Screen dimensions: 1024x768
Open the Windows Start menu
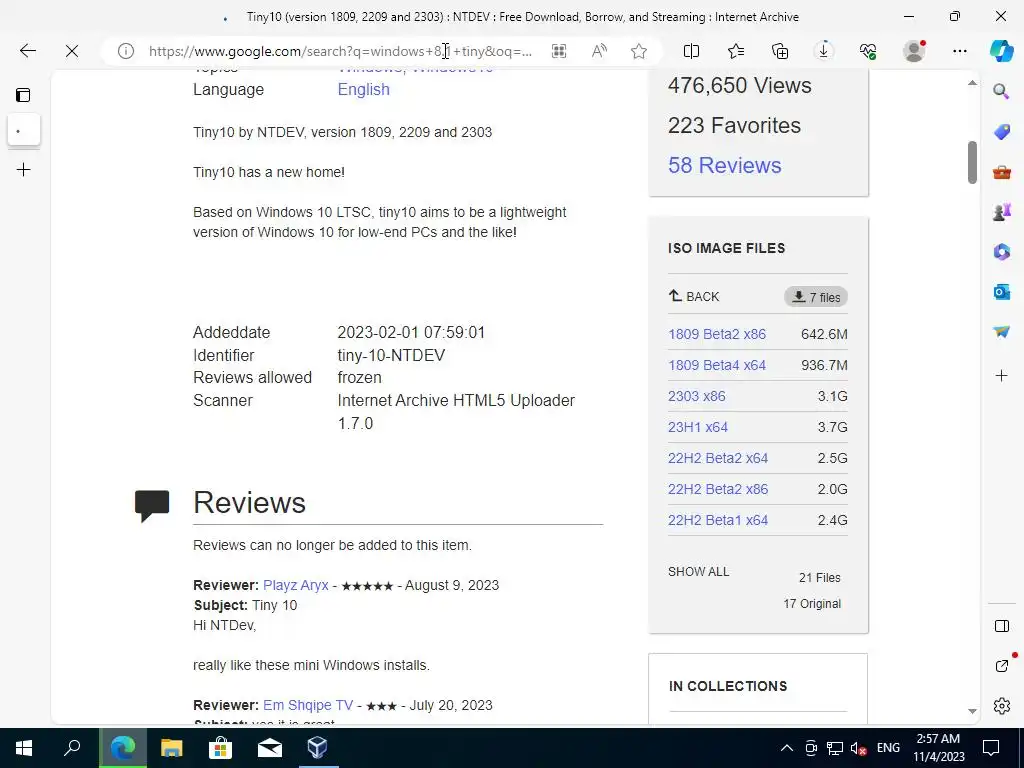tap(24, 748)
